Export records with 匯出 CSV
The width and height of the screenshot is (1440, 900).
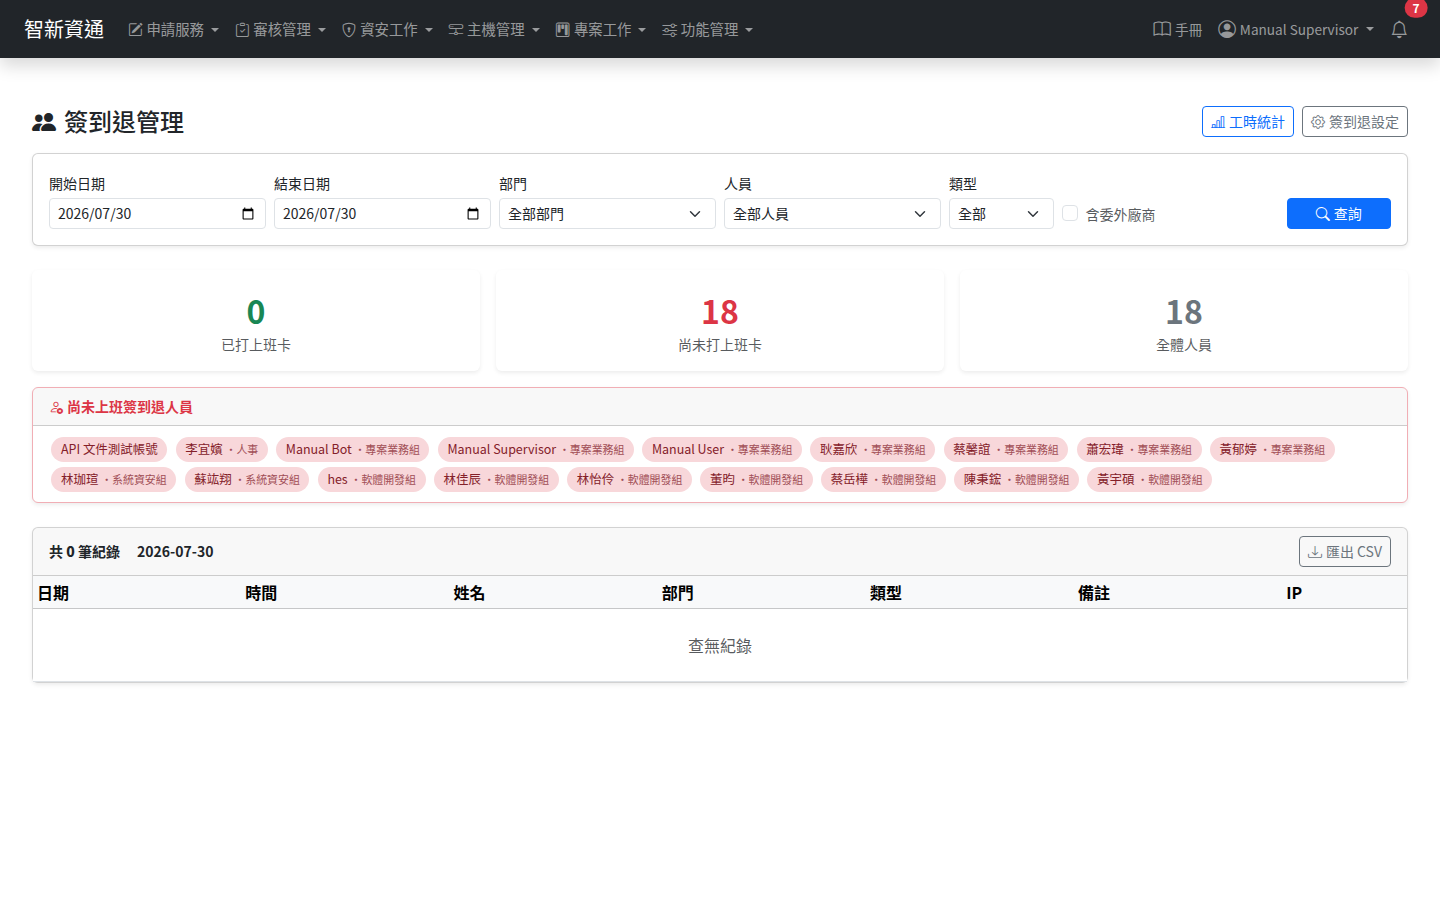coord(1345,552)
